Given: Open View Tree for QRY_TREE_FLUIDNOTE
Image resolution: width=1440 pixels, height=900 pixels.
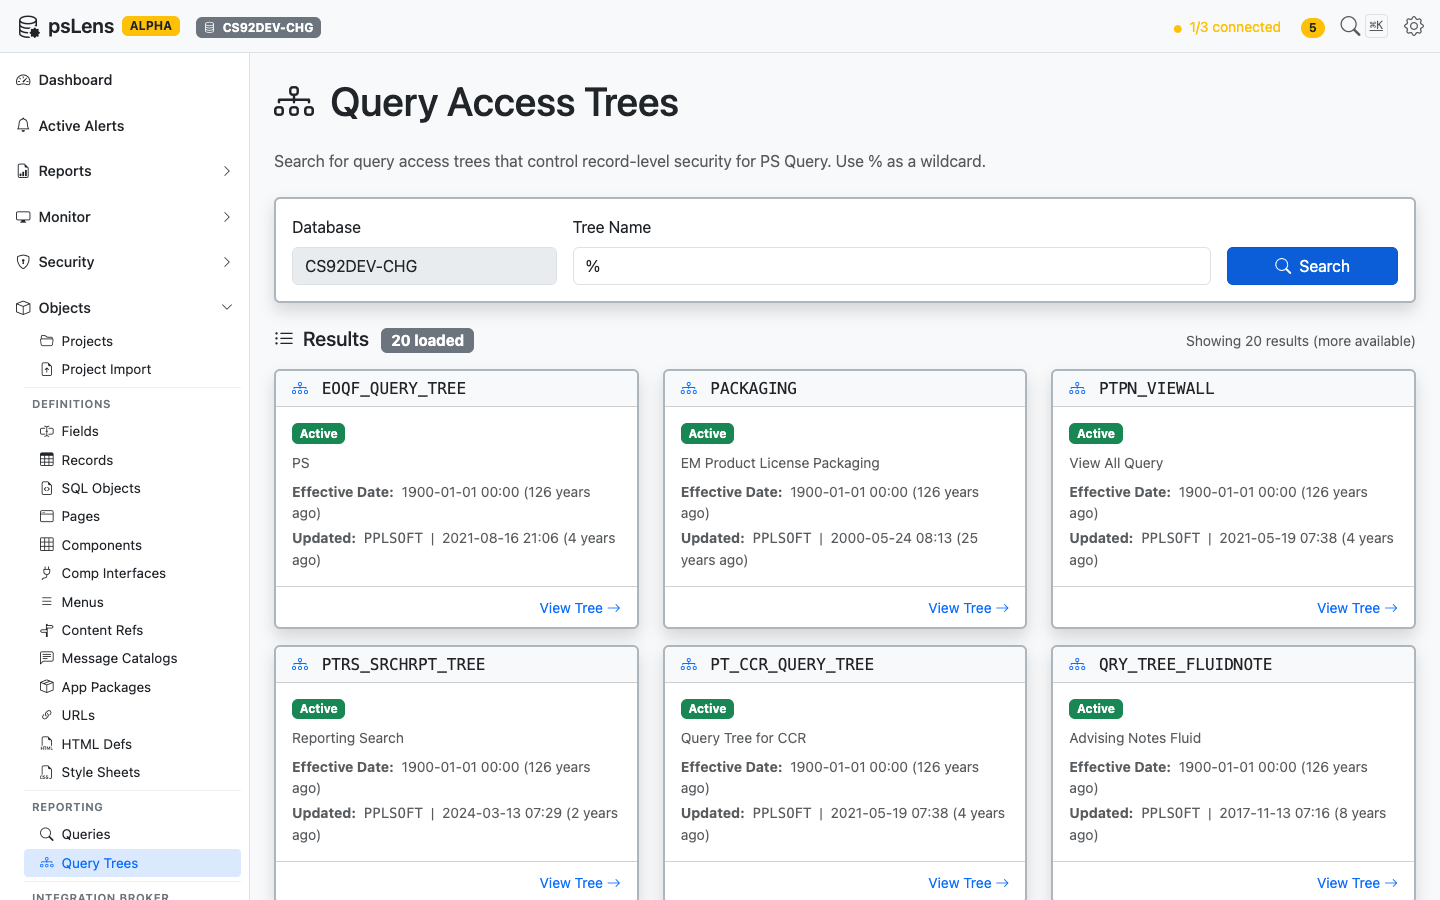Looking at the screenshot, I should point(1357,883).
